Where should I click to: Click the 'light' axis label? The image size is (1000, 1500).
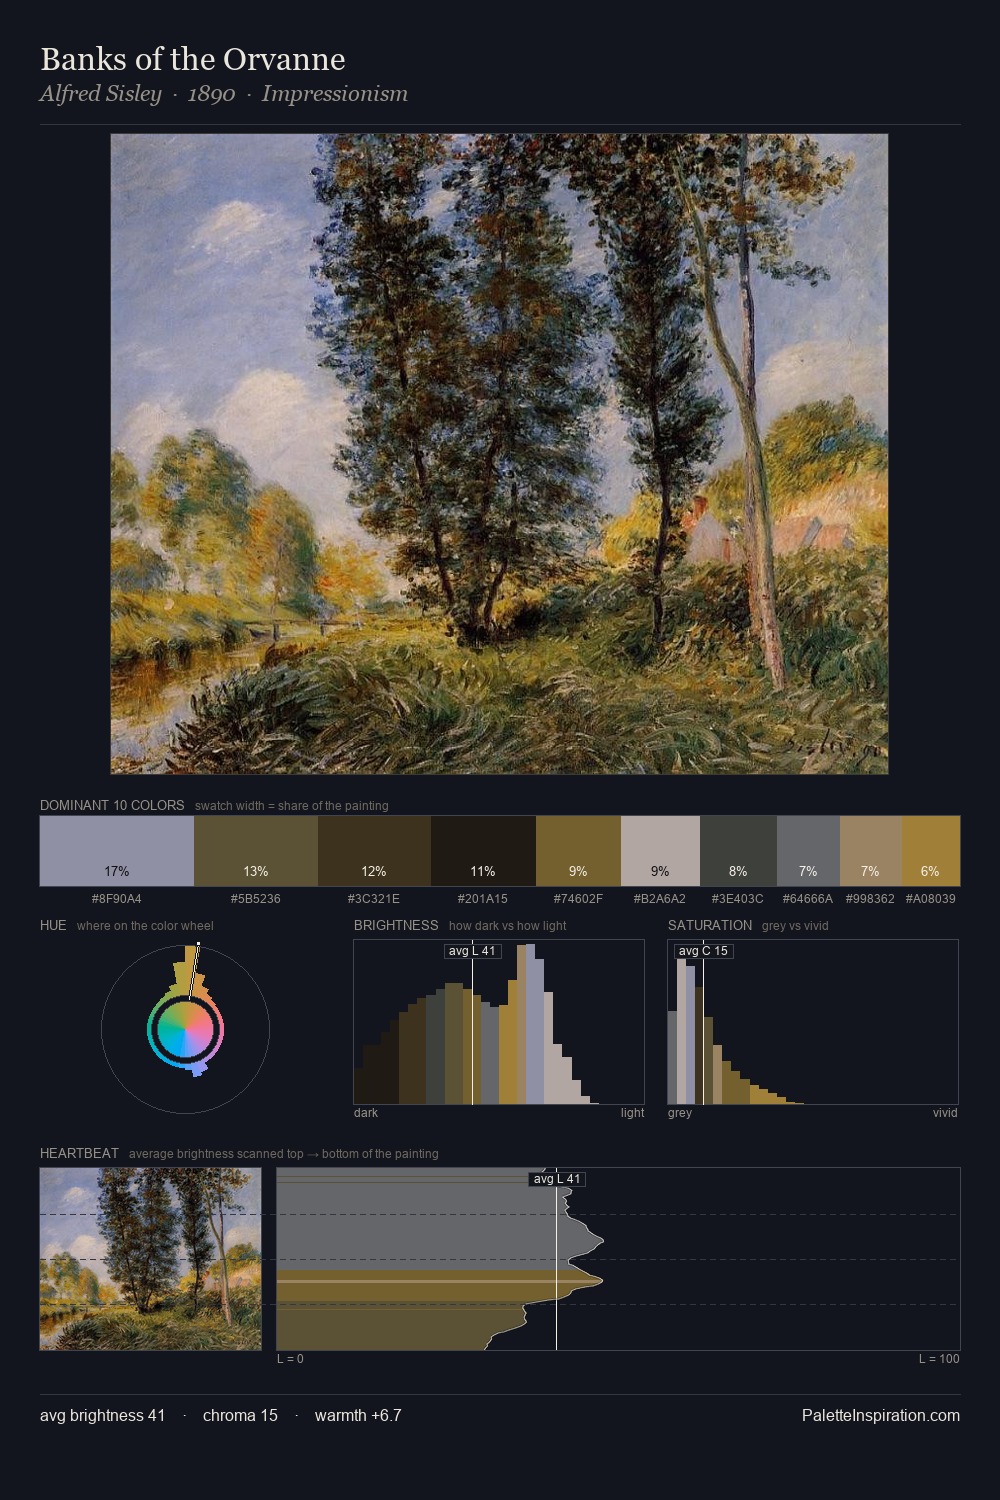(633, 1113)
